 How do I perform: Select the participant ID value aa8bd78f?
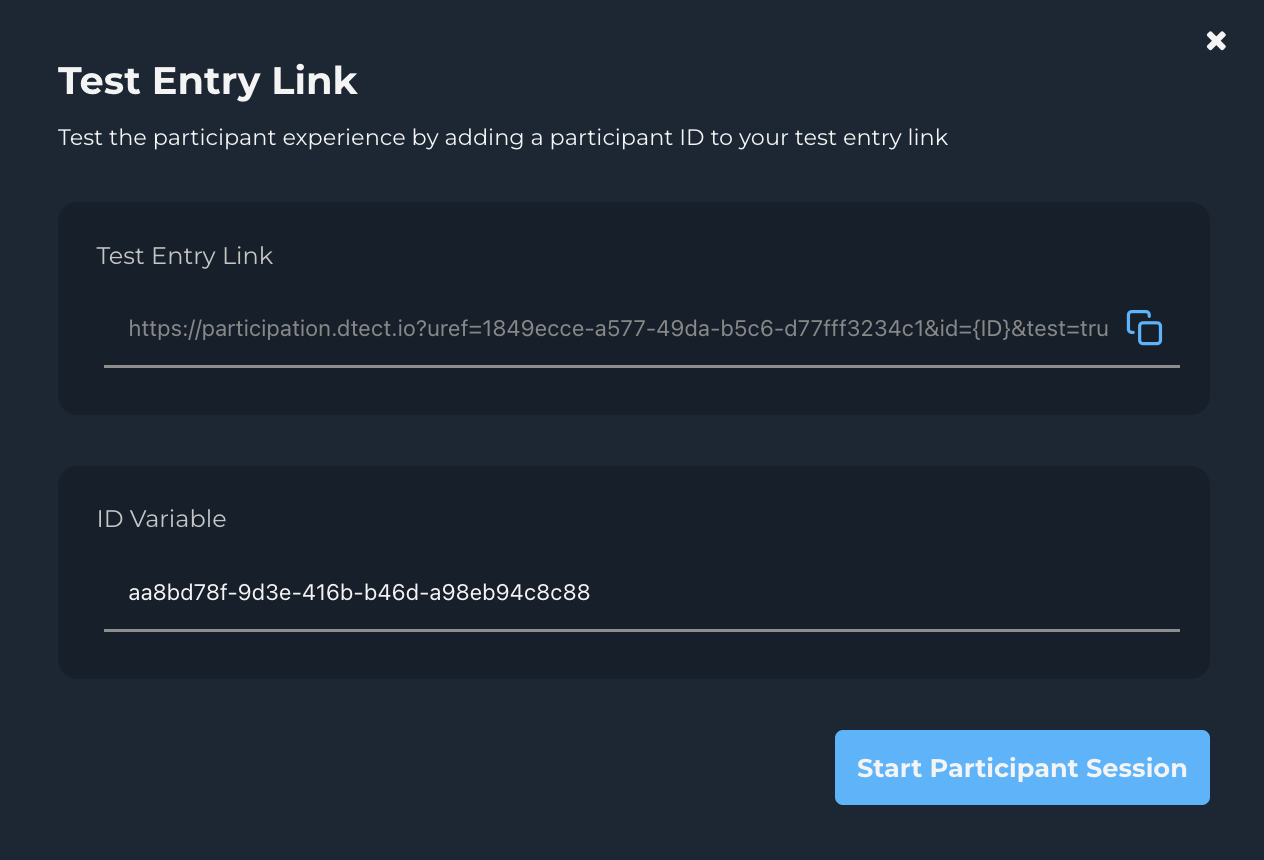(x=360, y=593)
